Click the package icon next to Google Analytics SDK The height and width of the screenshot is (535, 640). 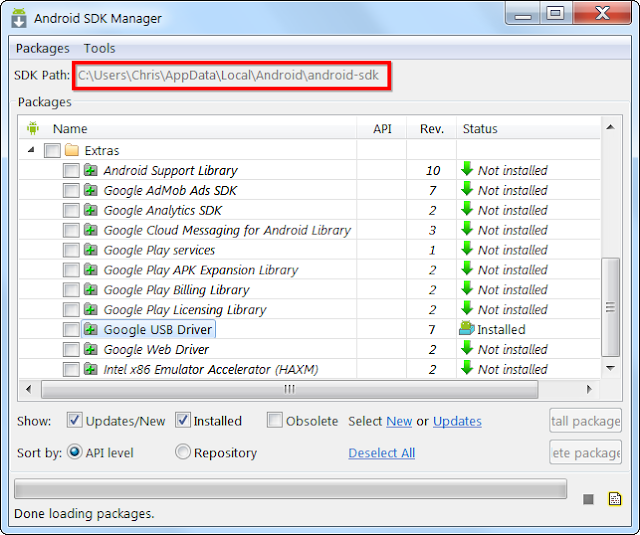pyautogui.click(x=91, y=210)
